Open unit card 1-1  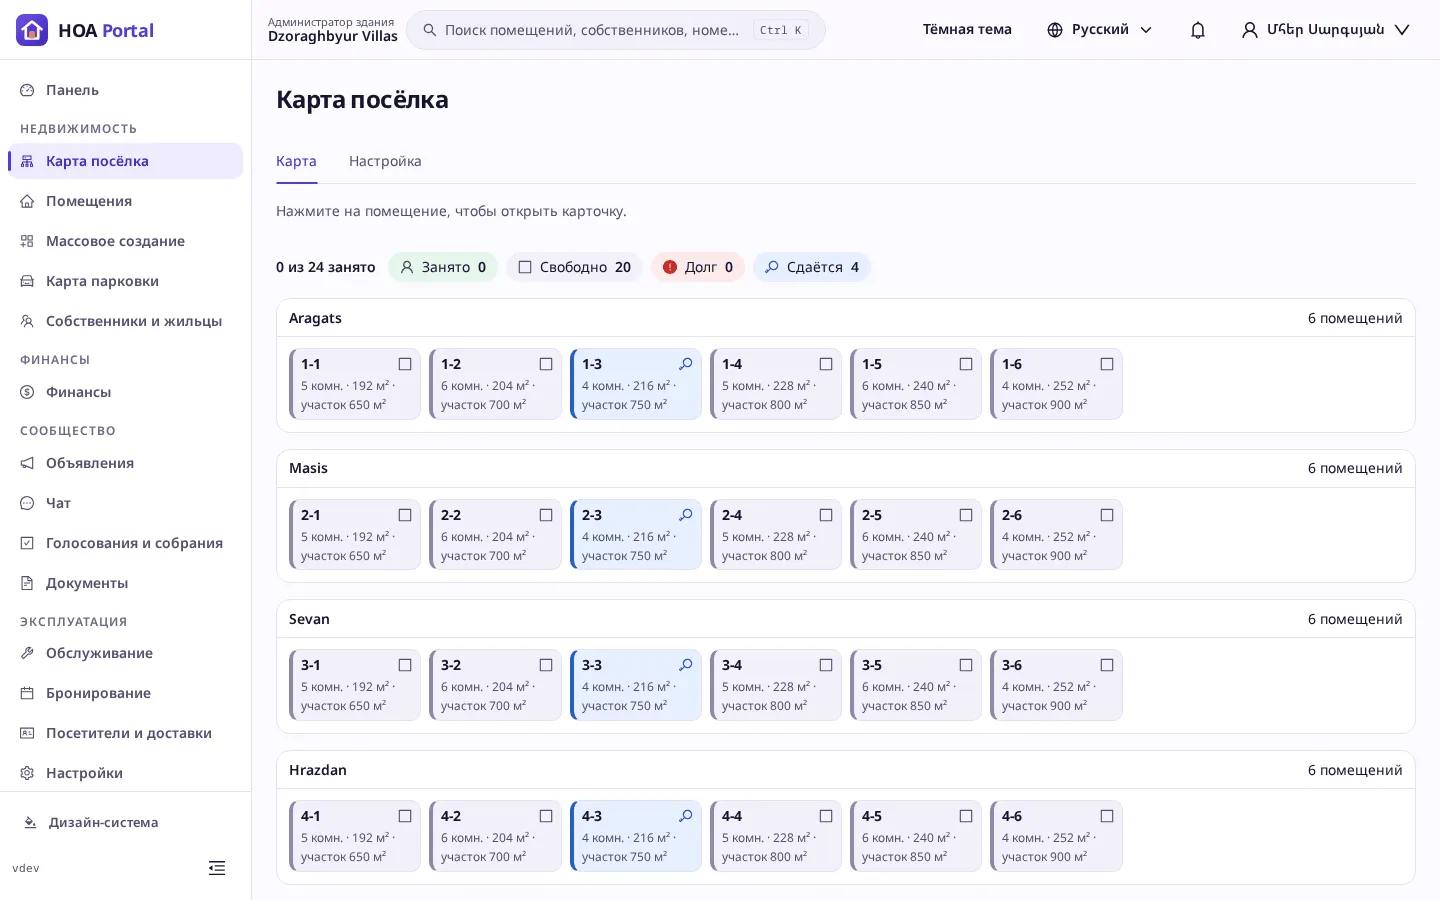tap(355, 384)
